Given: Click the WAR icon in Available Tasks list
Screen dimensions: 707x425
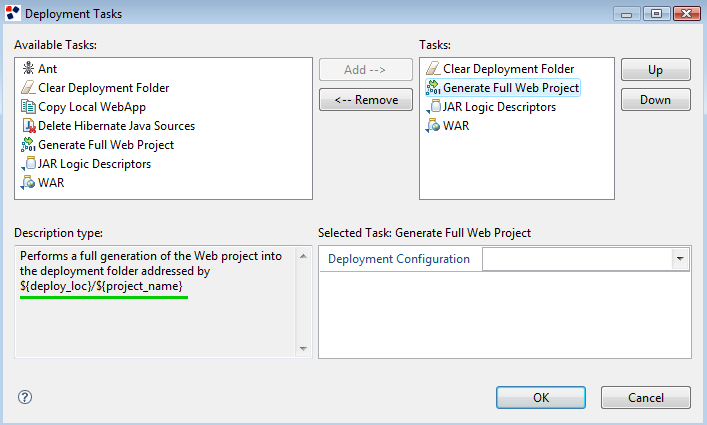Looking at the screenshot, I should (28, 183).
